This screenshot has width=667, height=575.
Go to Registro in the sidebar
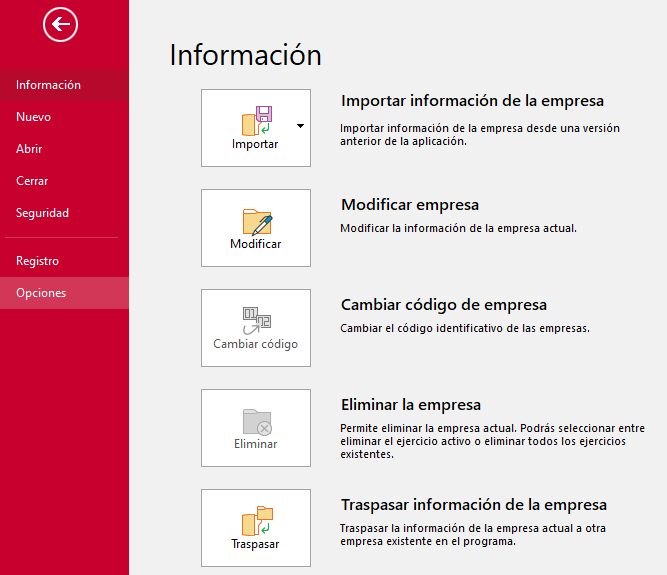(37, 261)
